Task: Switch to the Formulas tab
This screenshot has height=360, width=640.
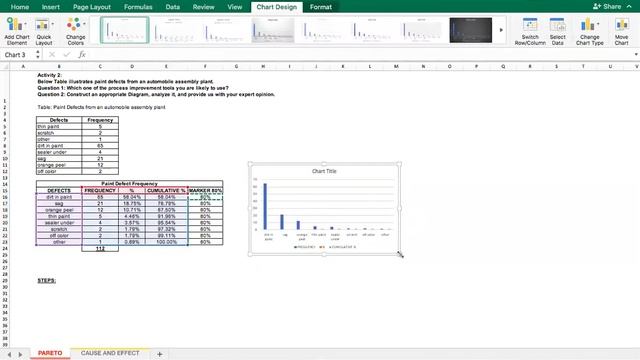Action: pos(138,7)
